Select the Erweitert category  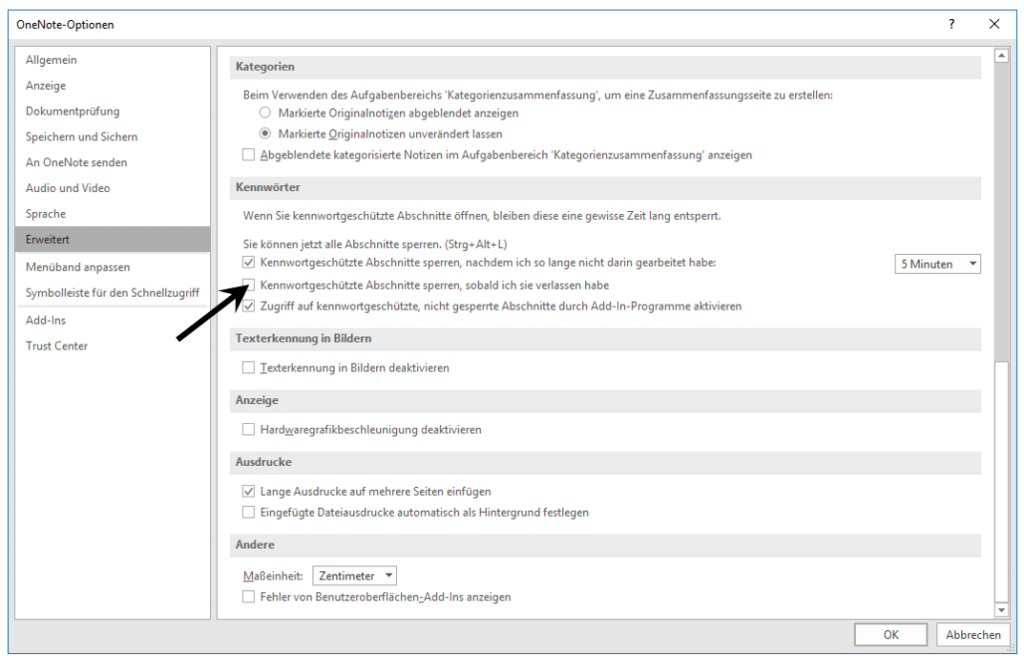(x=112, y=239)
